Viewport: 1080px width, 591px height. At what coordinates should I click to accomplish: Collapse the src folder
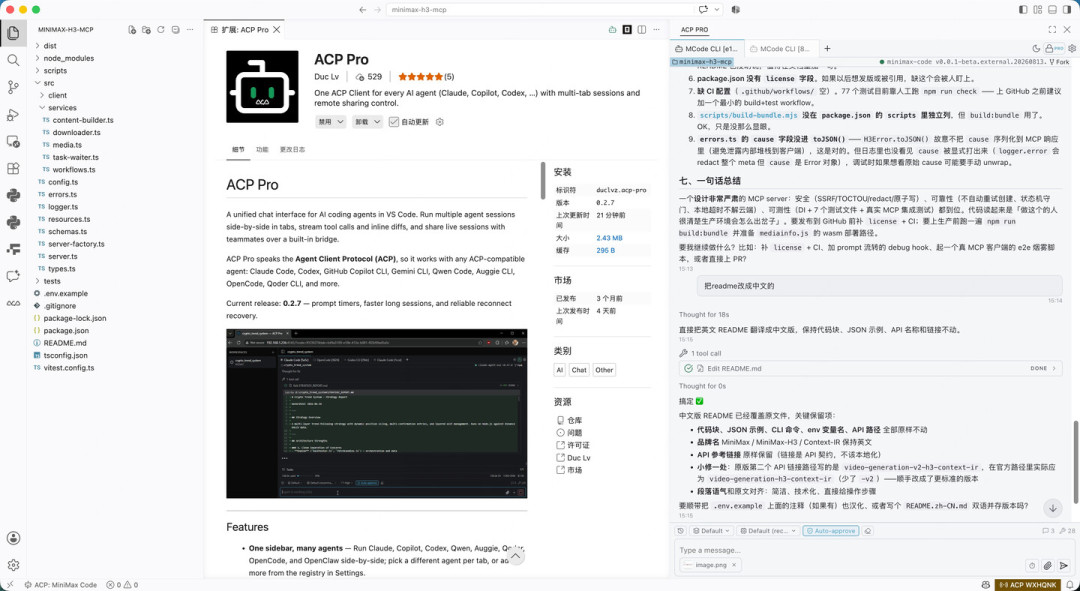tap(48, 83)
